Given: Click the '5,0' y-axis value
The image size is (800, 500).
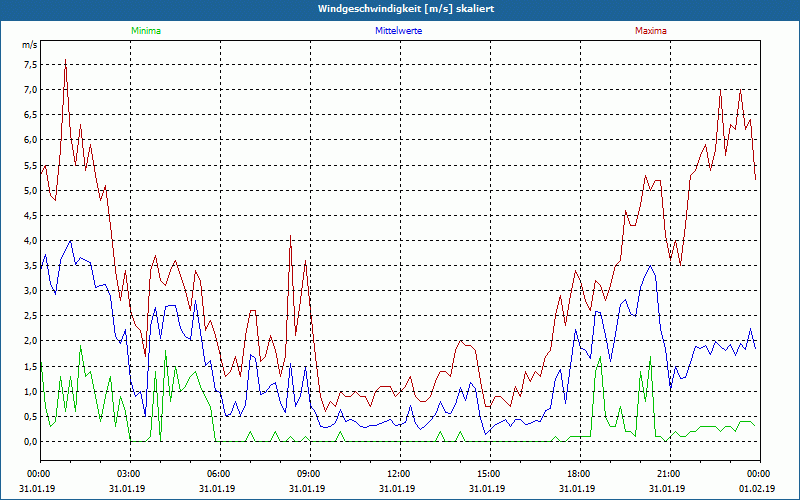Looking at the screenshot, I should pos(30,190).
